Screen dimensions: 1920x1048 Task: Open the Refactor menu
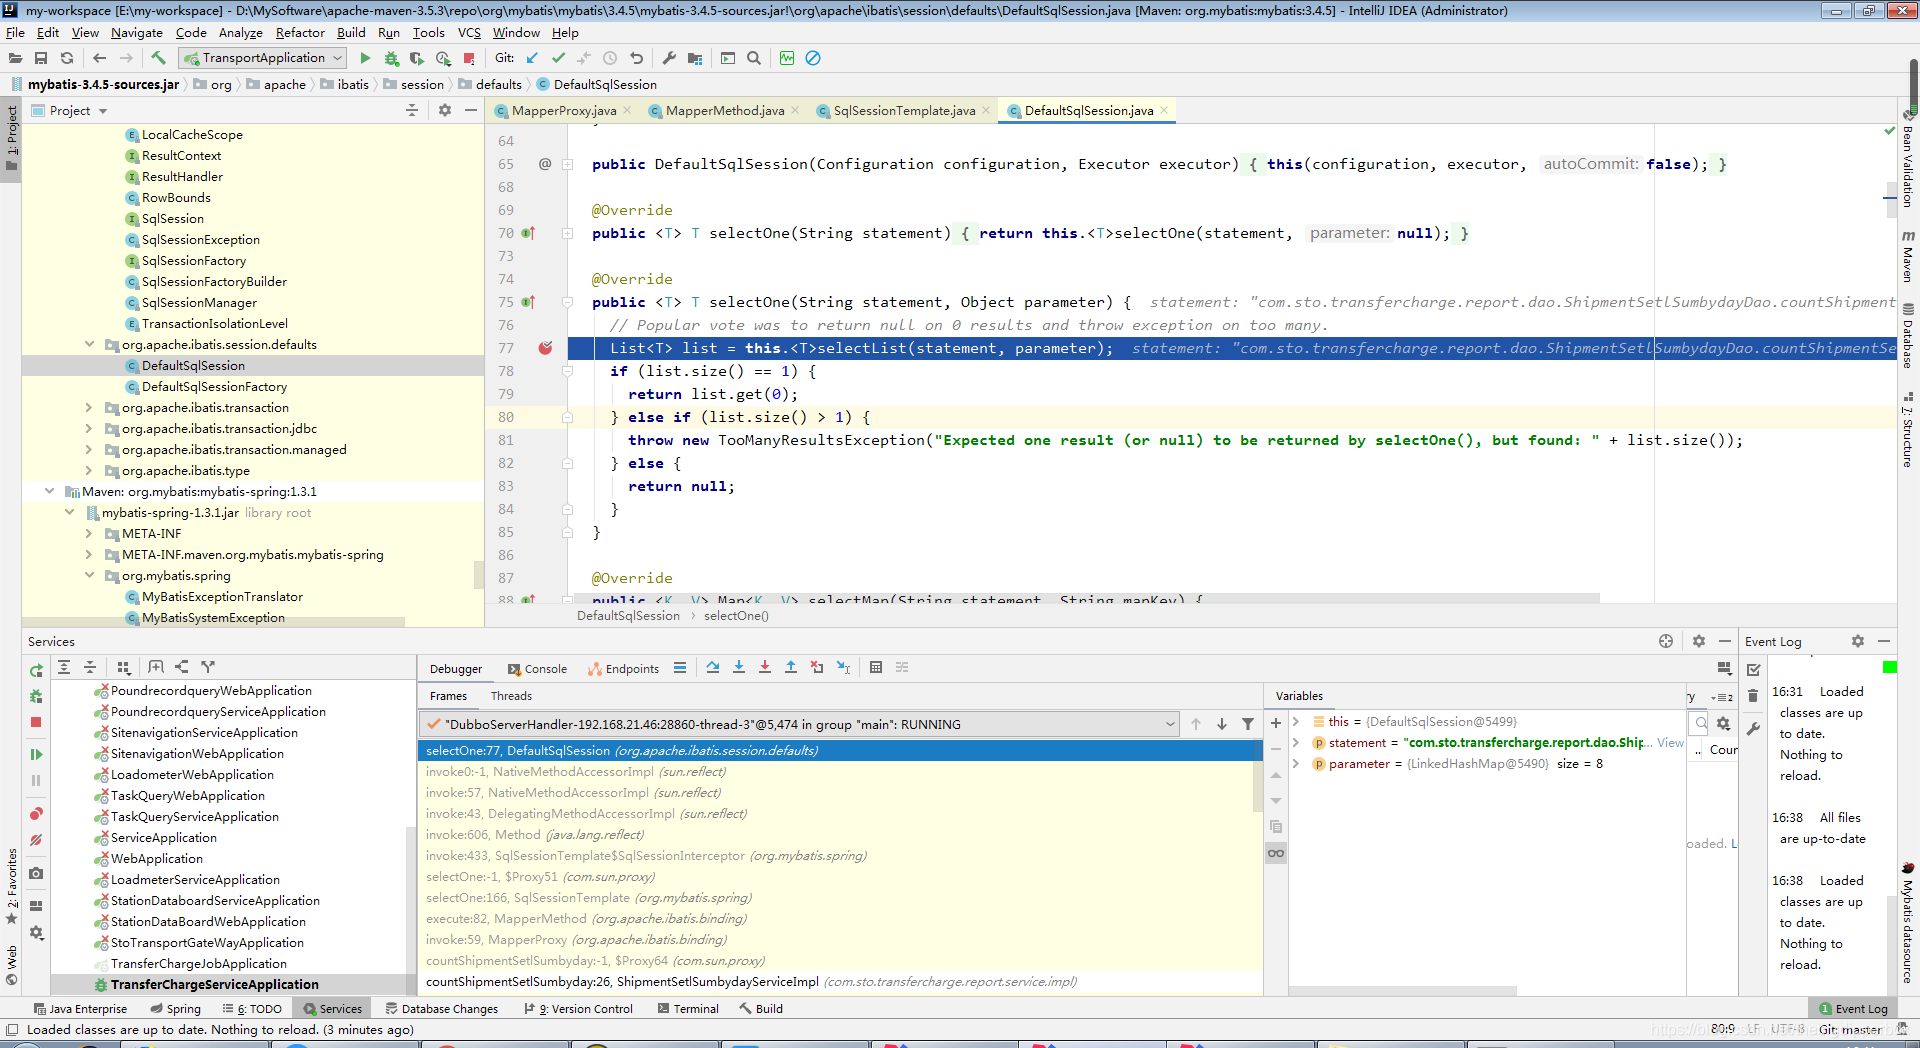coord(300,32)
